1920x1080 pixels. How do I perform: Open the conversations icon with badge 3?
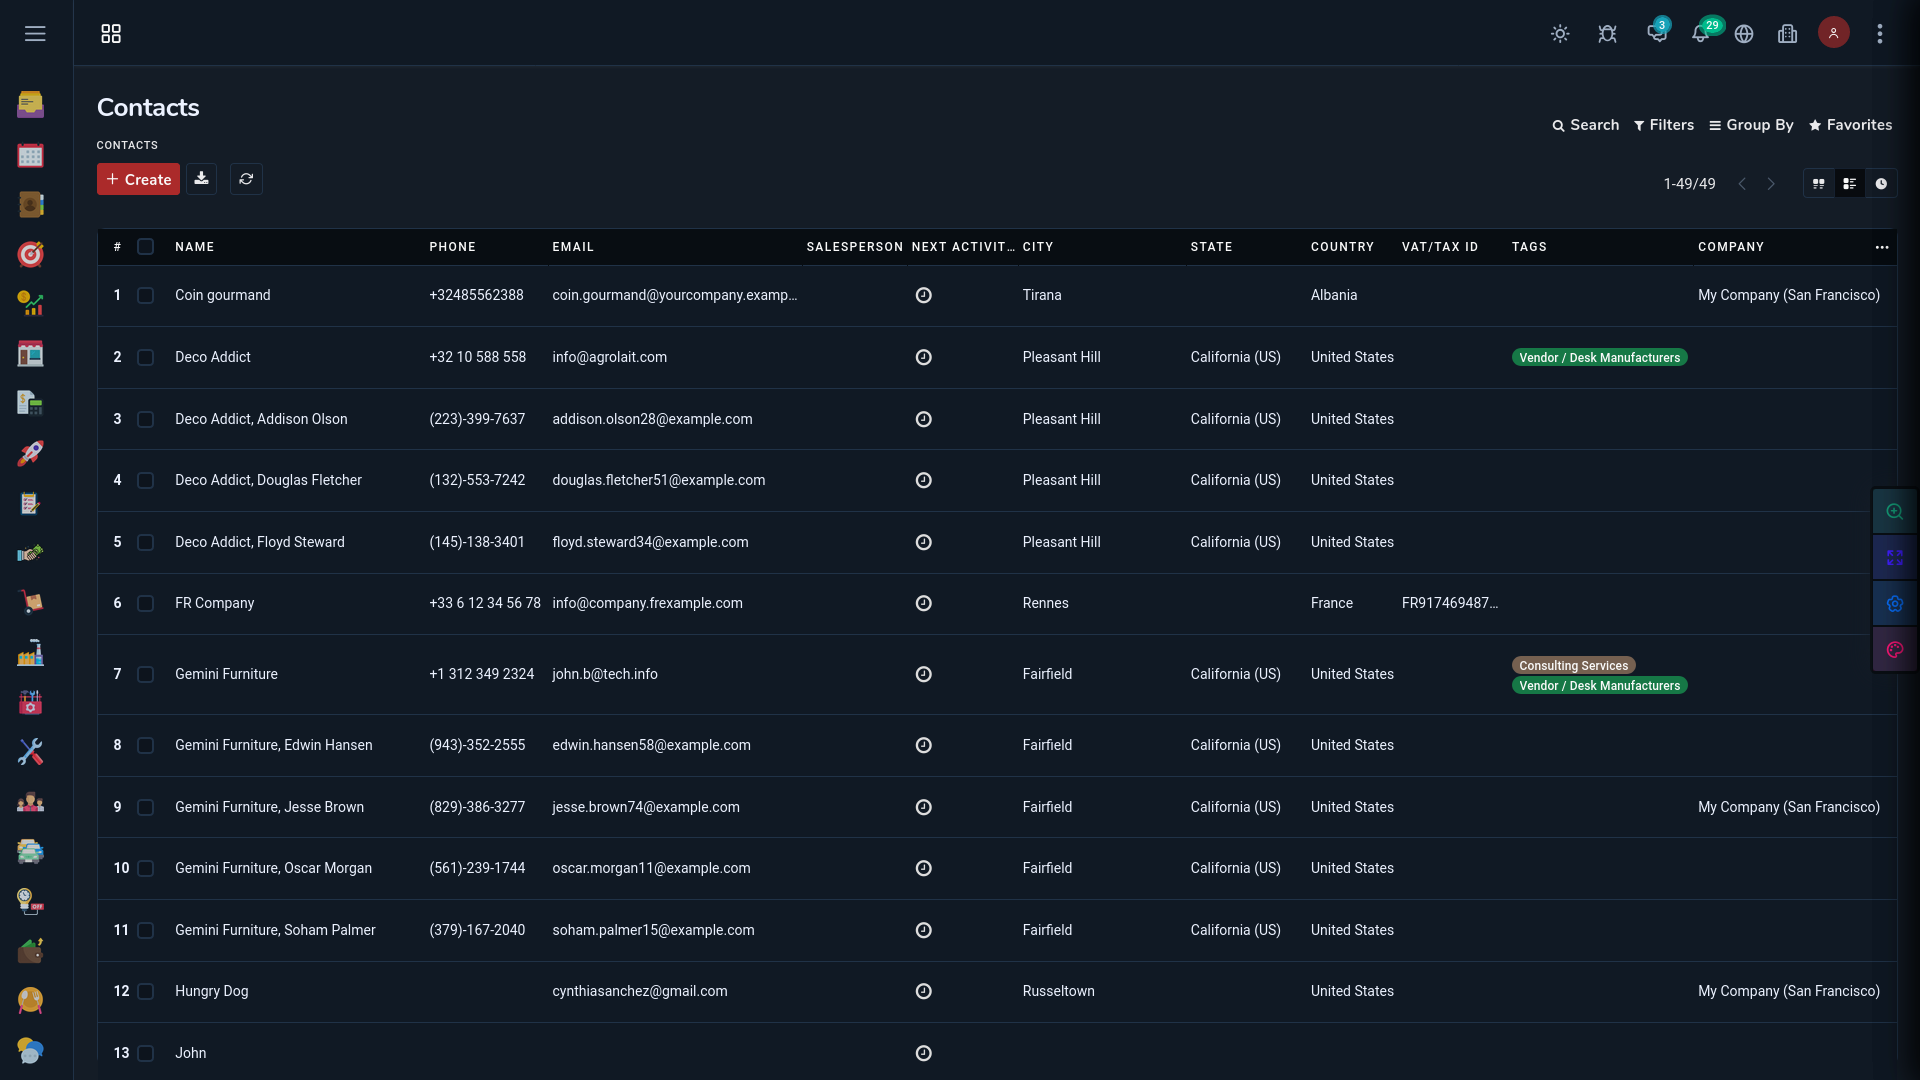click(x=1657, y=32)
